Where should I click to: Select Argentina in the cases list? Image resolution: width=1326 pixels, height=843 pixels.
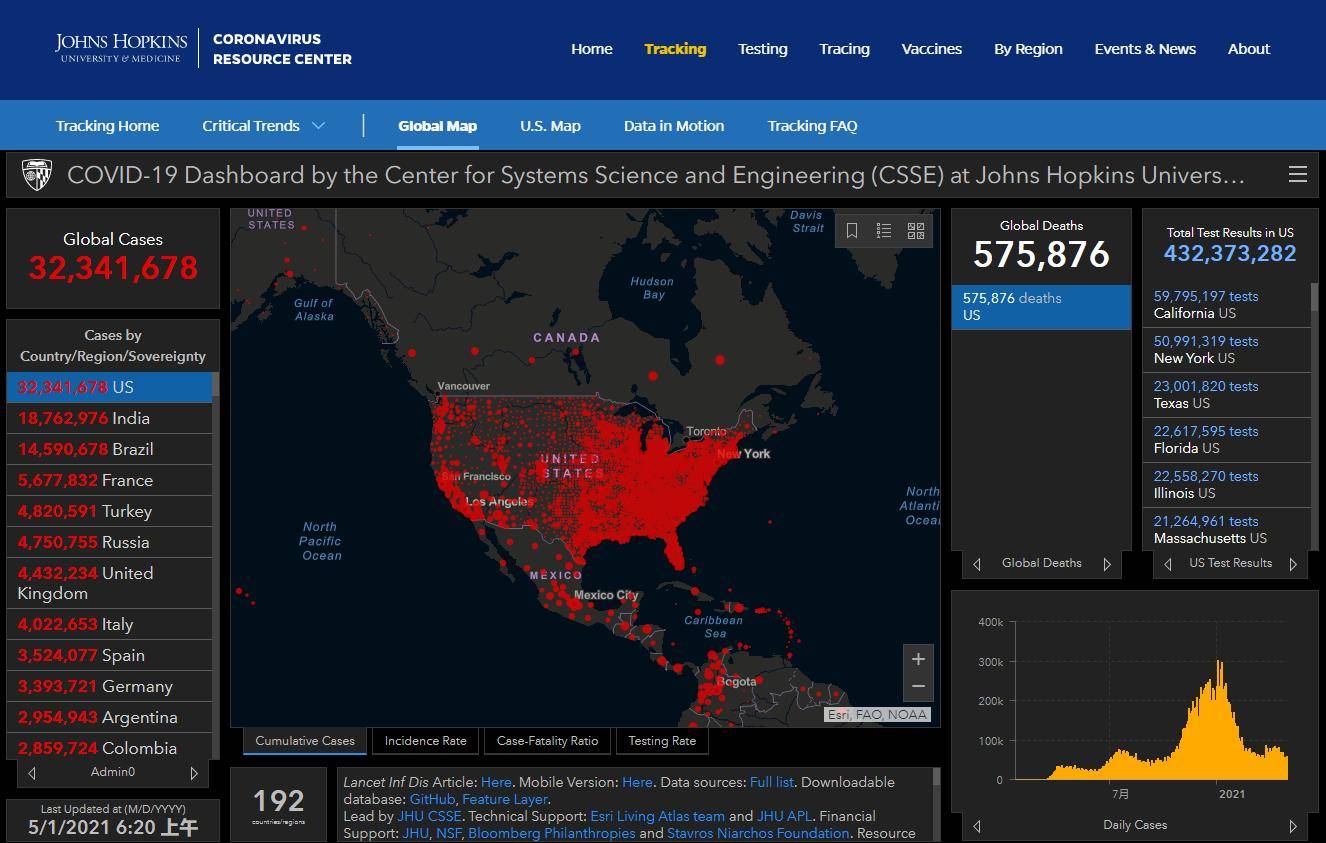pos(109,717)
